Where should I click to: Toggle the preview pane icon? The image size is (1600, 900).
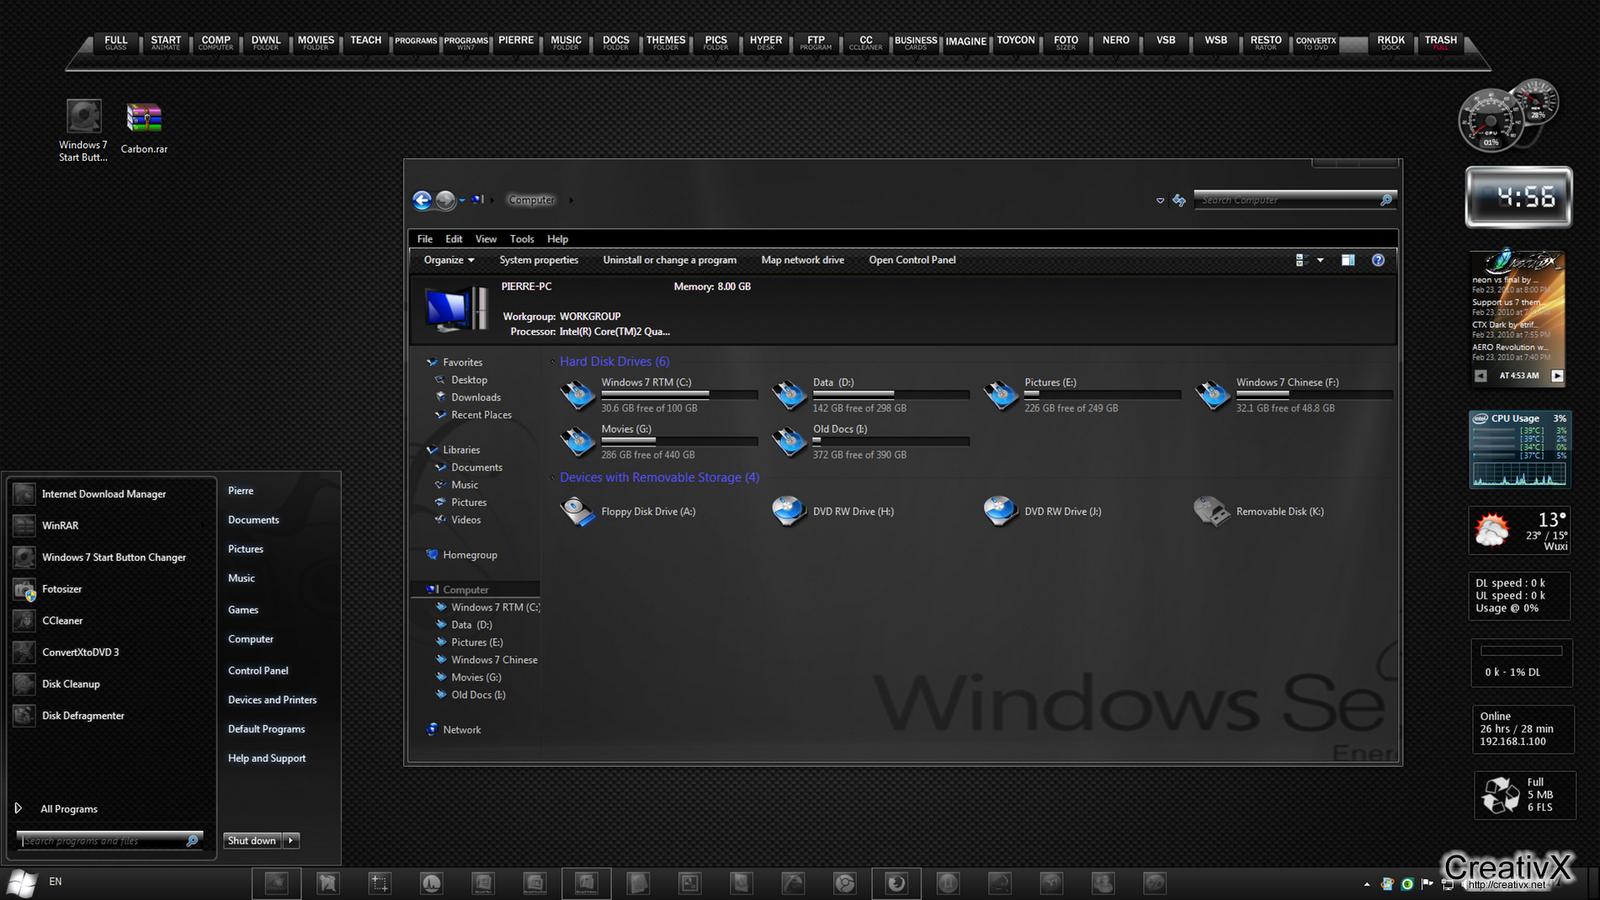pyautogui.click(x=1348, y=260)
